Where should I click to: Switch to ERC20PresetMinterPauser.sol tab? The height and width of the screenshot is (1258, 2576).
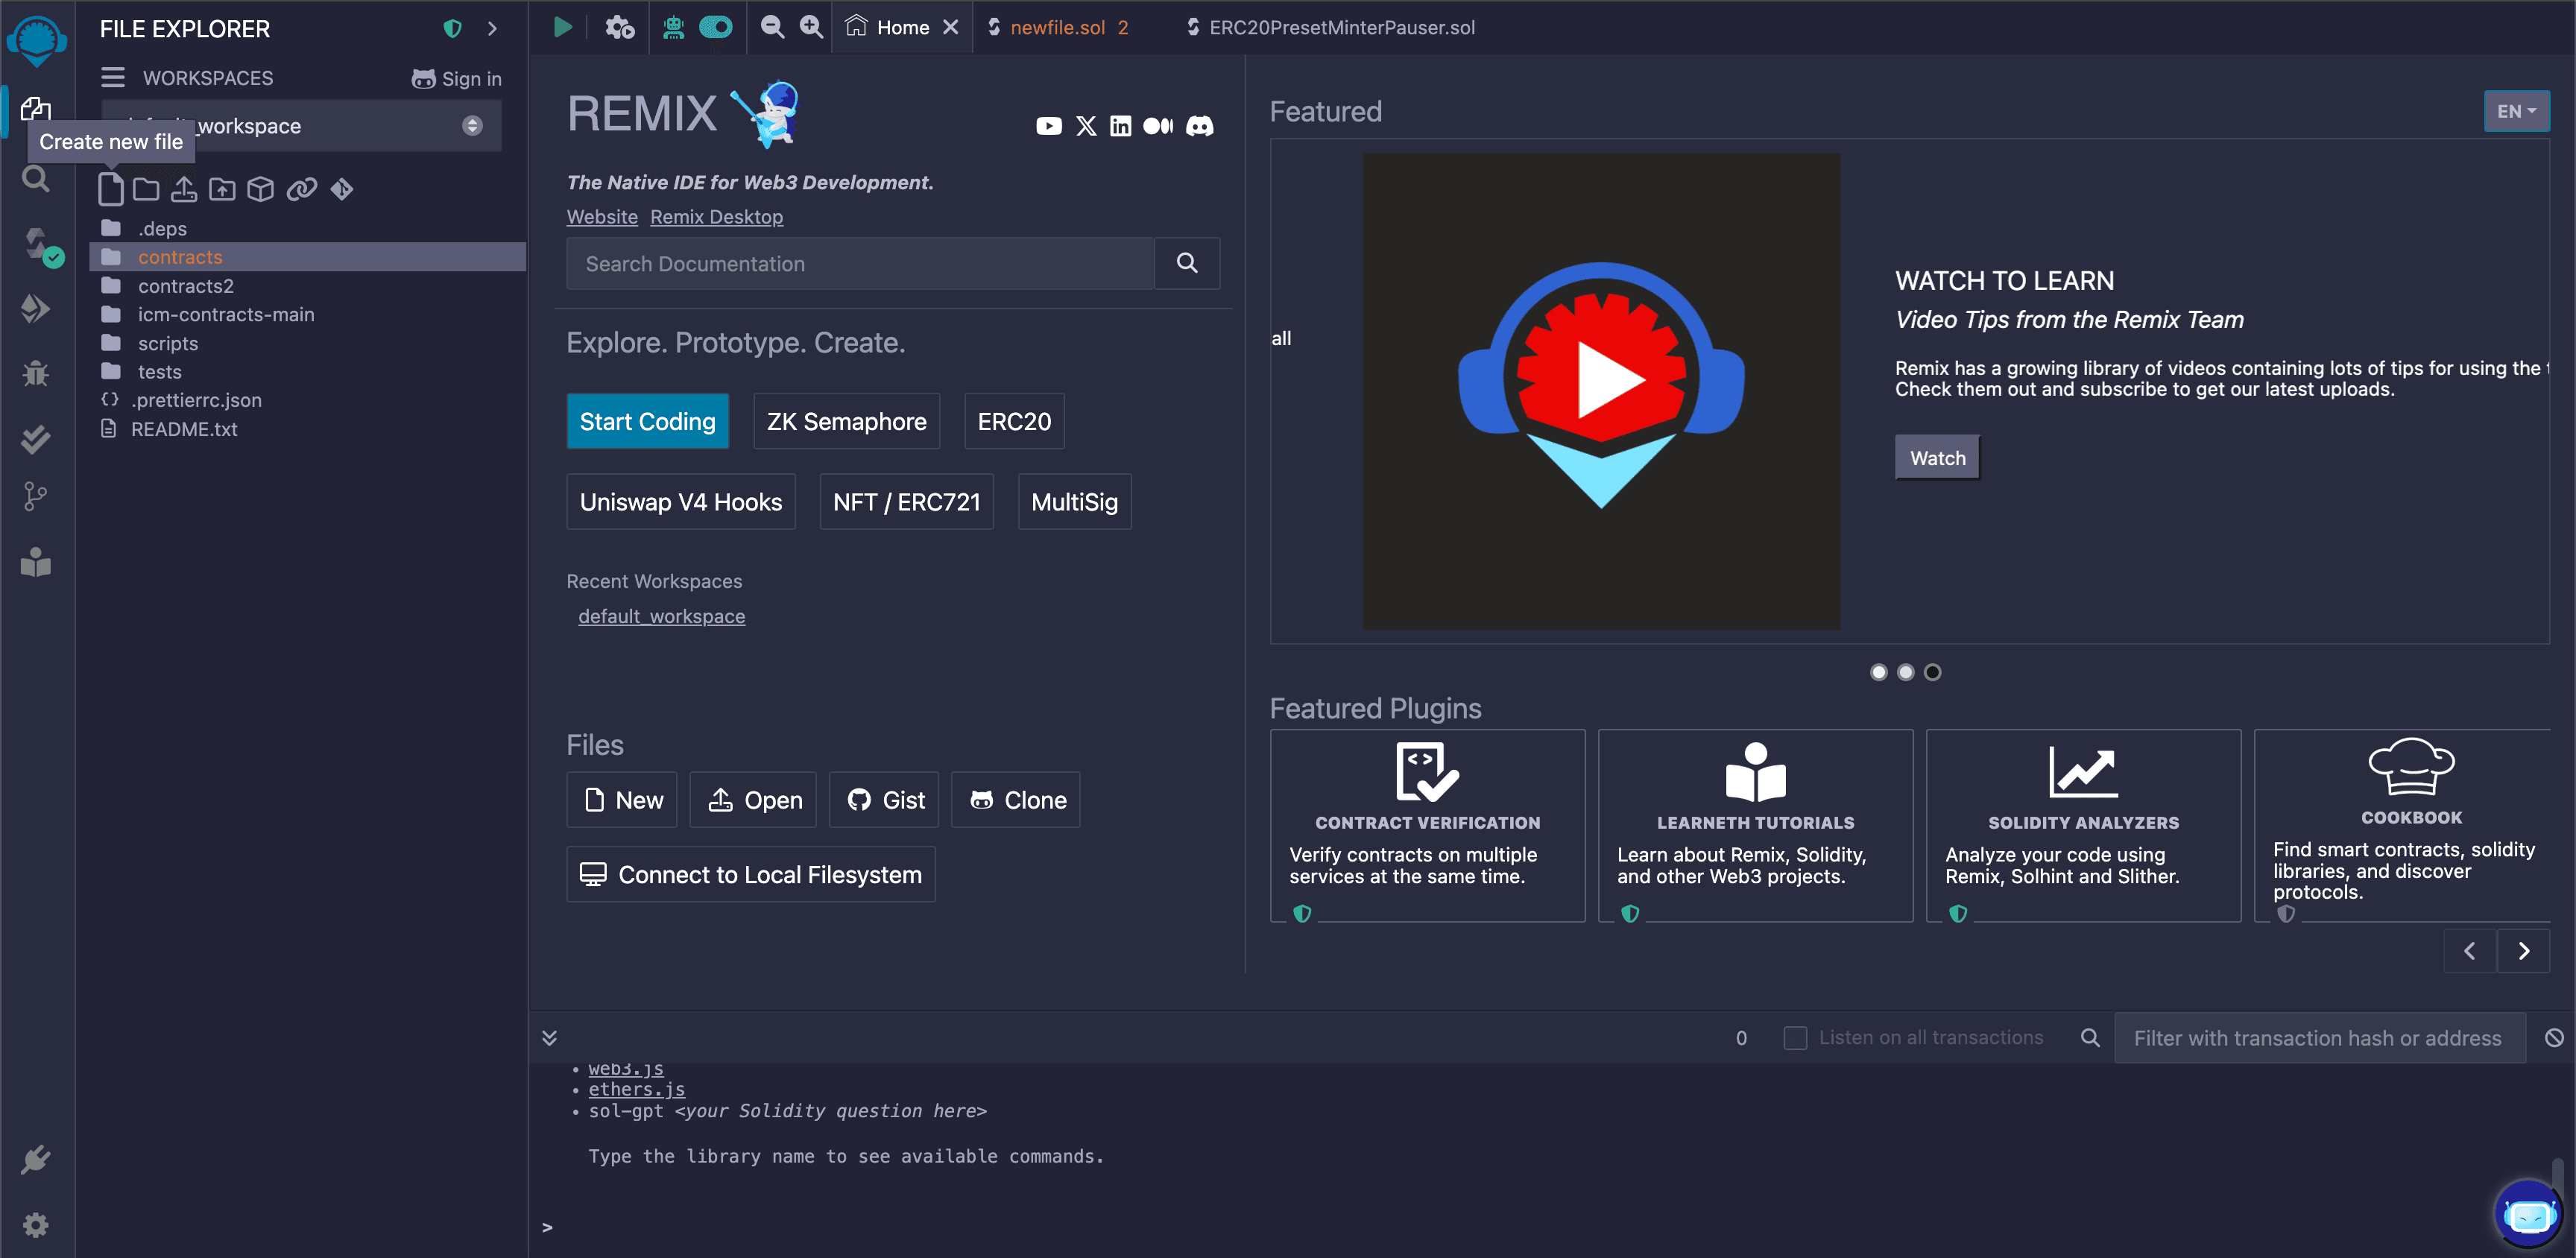pyautogui.click(x=1341, y=27)
